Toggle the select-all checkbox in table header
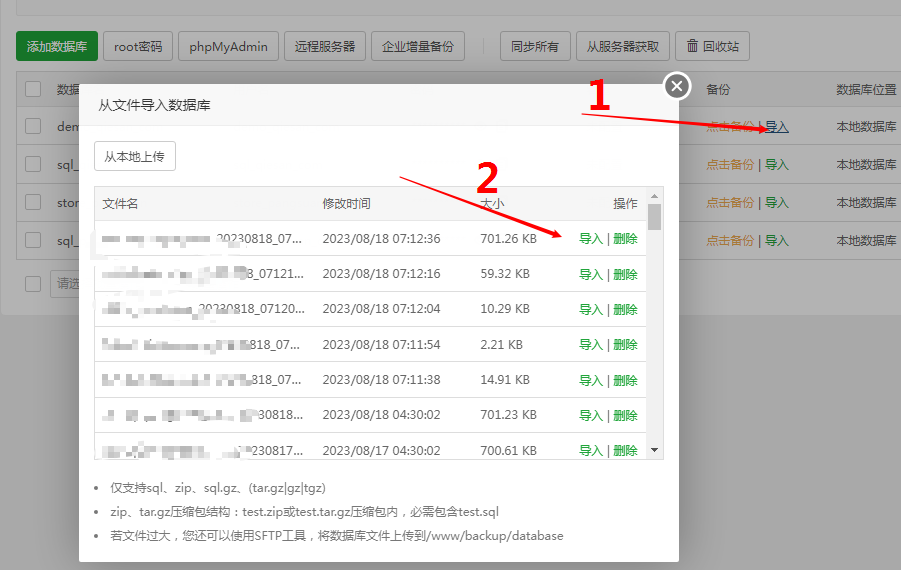Viewport: 901px width, 570px height. (33, 89)
